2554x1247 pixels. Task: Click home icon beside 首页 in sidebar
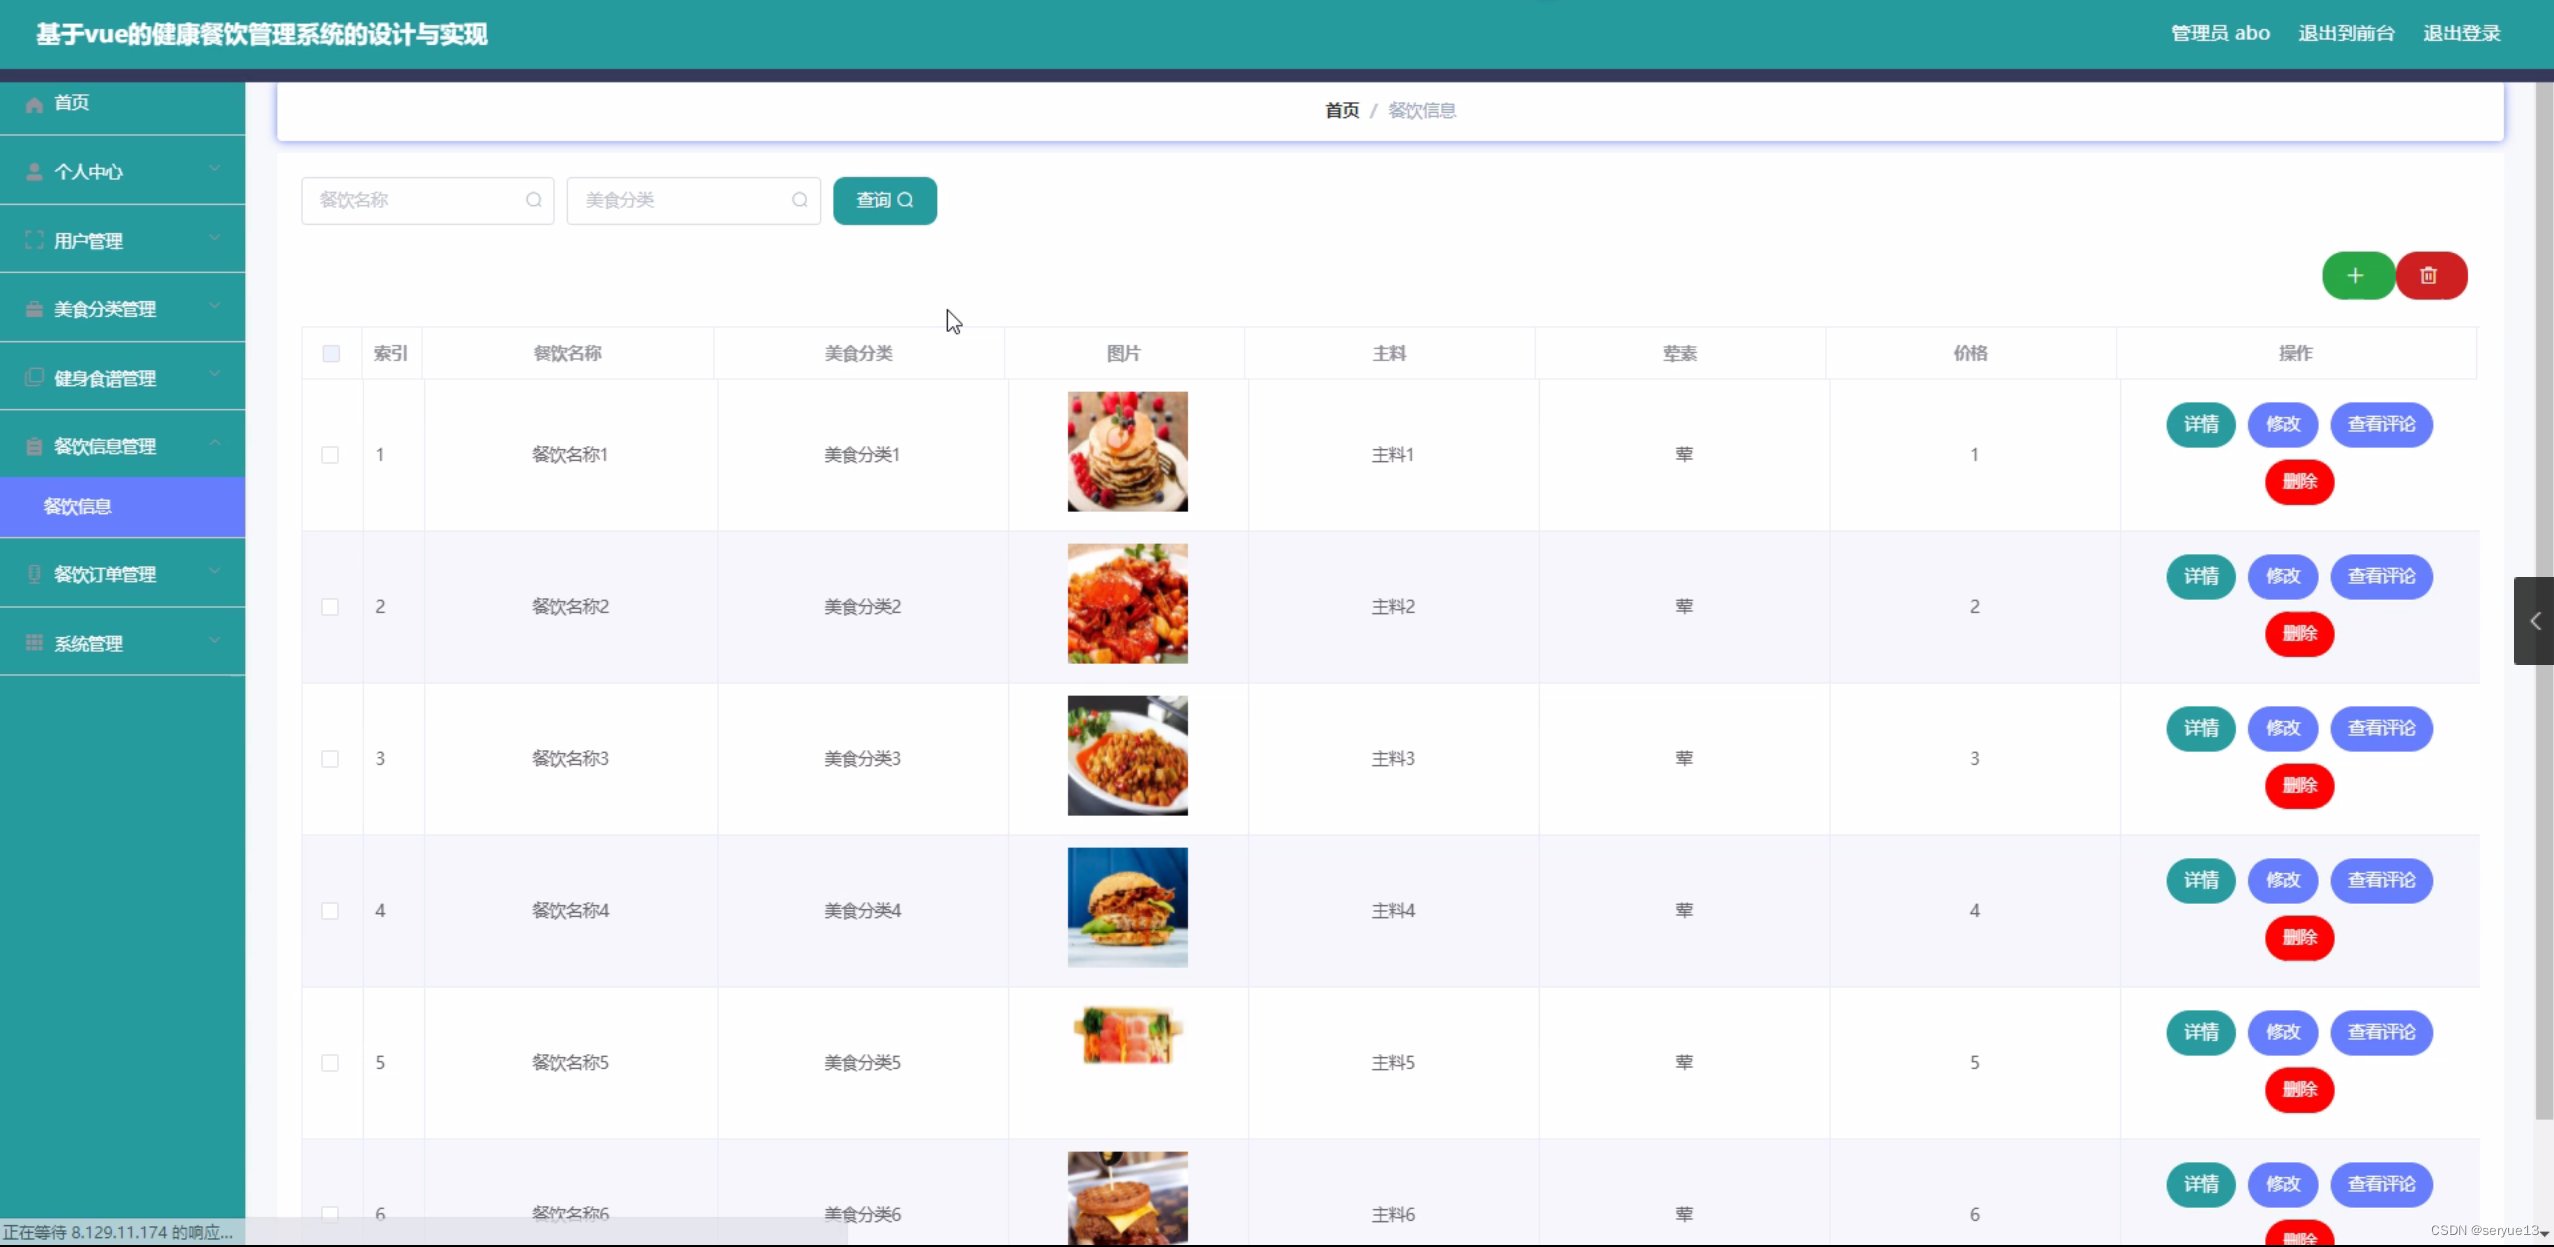[34, 104]
